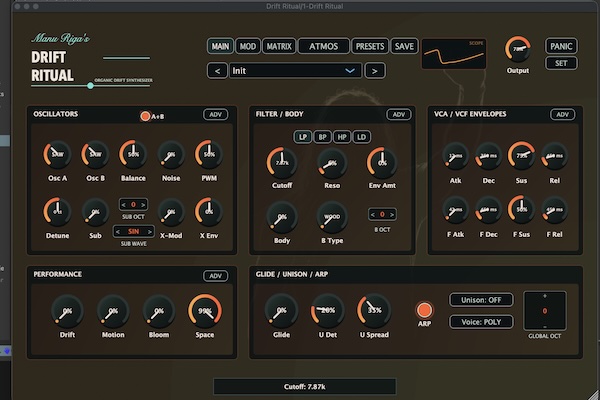Click the Detune knob

(57, 212)
